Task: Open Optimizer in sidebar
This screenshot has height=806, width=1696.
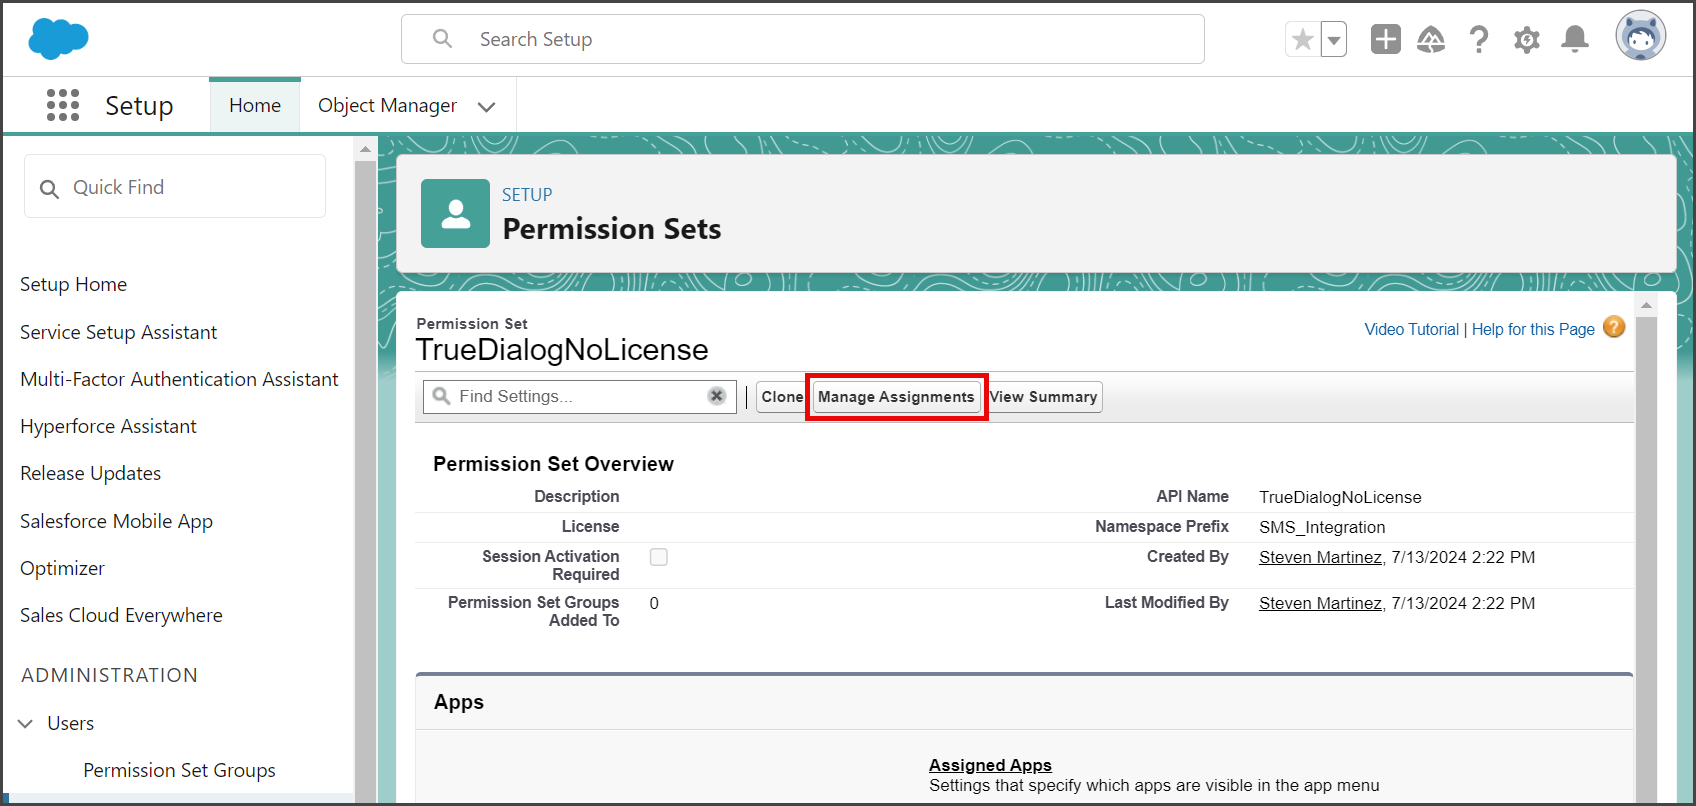Action: point(62,568)
